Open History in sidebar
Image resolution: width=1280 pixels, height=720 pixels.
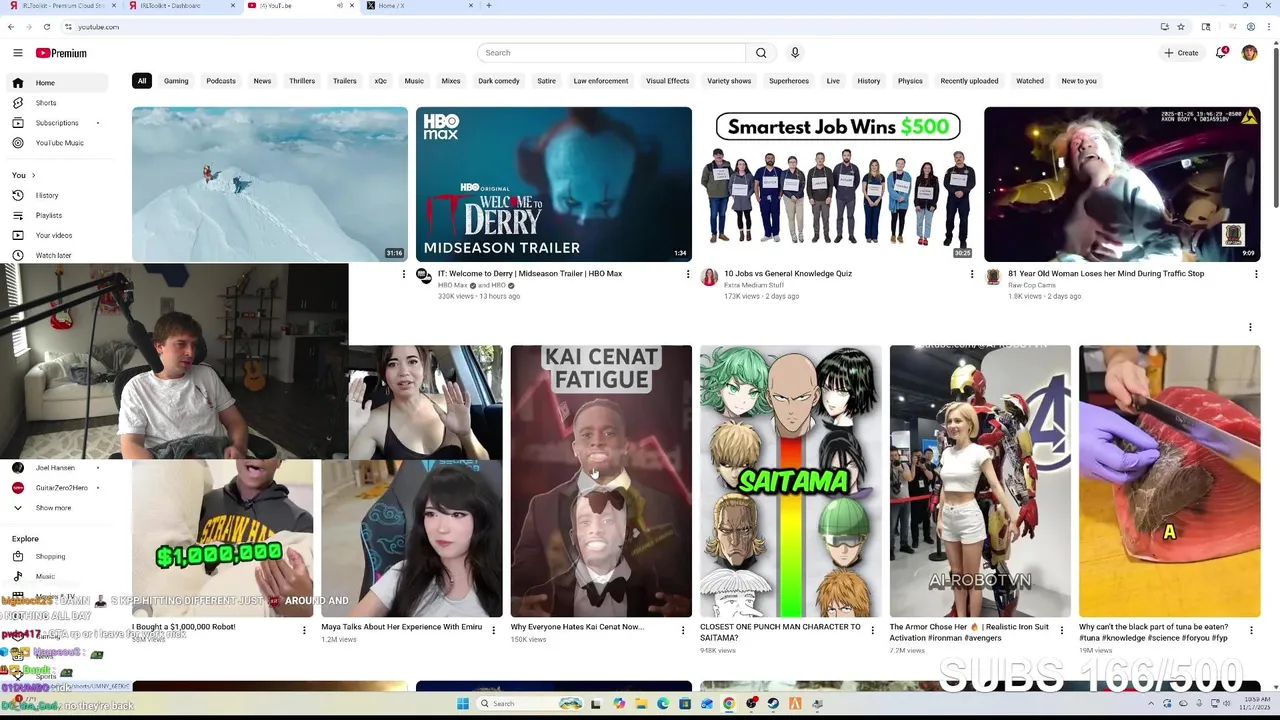click(56, 195)
